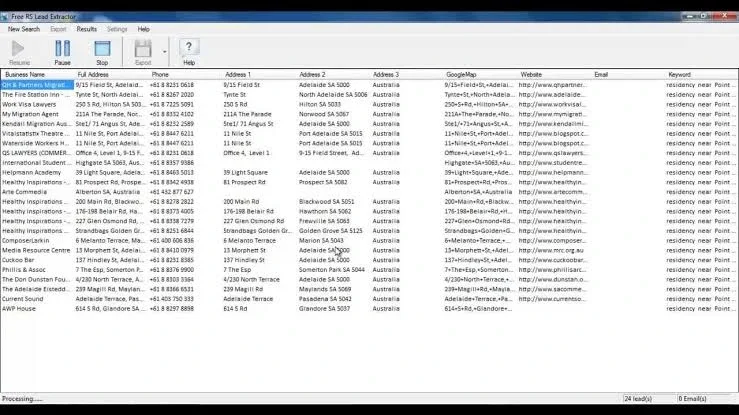The height and width of the screenshot is (415, 739).
Task: Open the New Search menu
Action: pos(24,29)
